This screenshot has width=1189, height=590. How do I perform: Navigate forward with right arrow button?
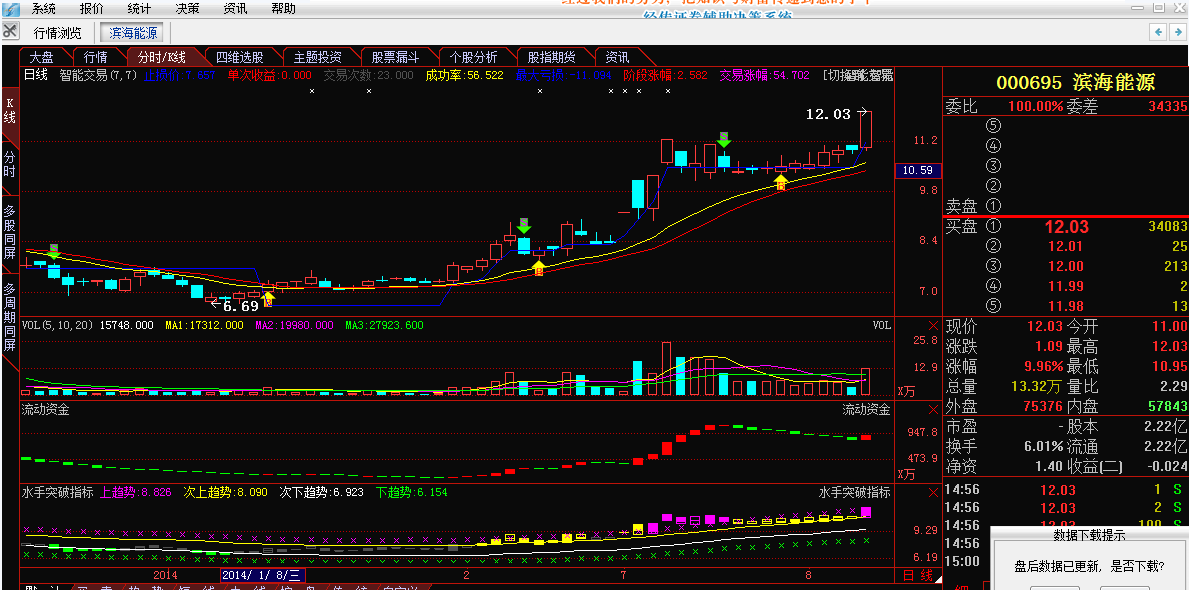(x=1178, y=32)
